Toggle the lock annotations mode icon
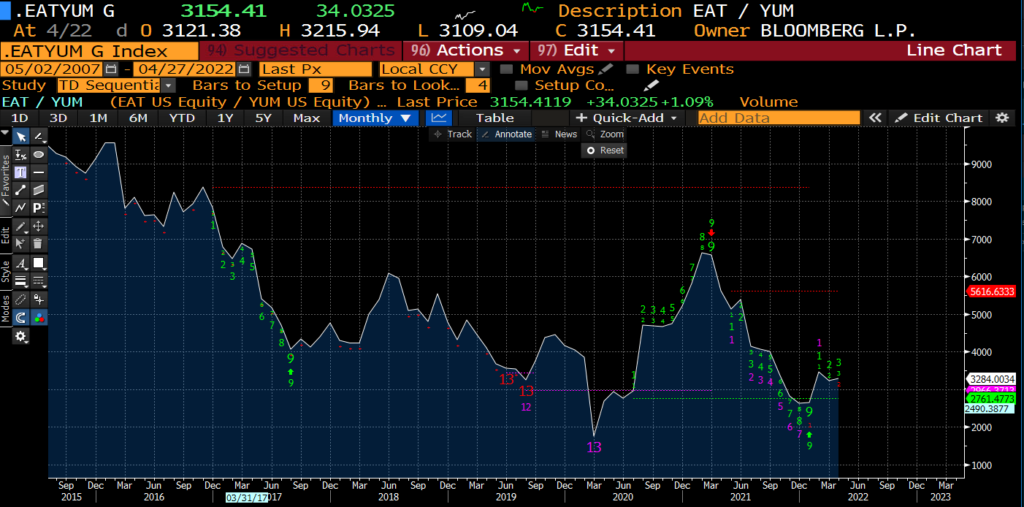This screenshot has height=507, width=1024. [x=39, y=300]
